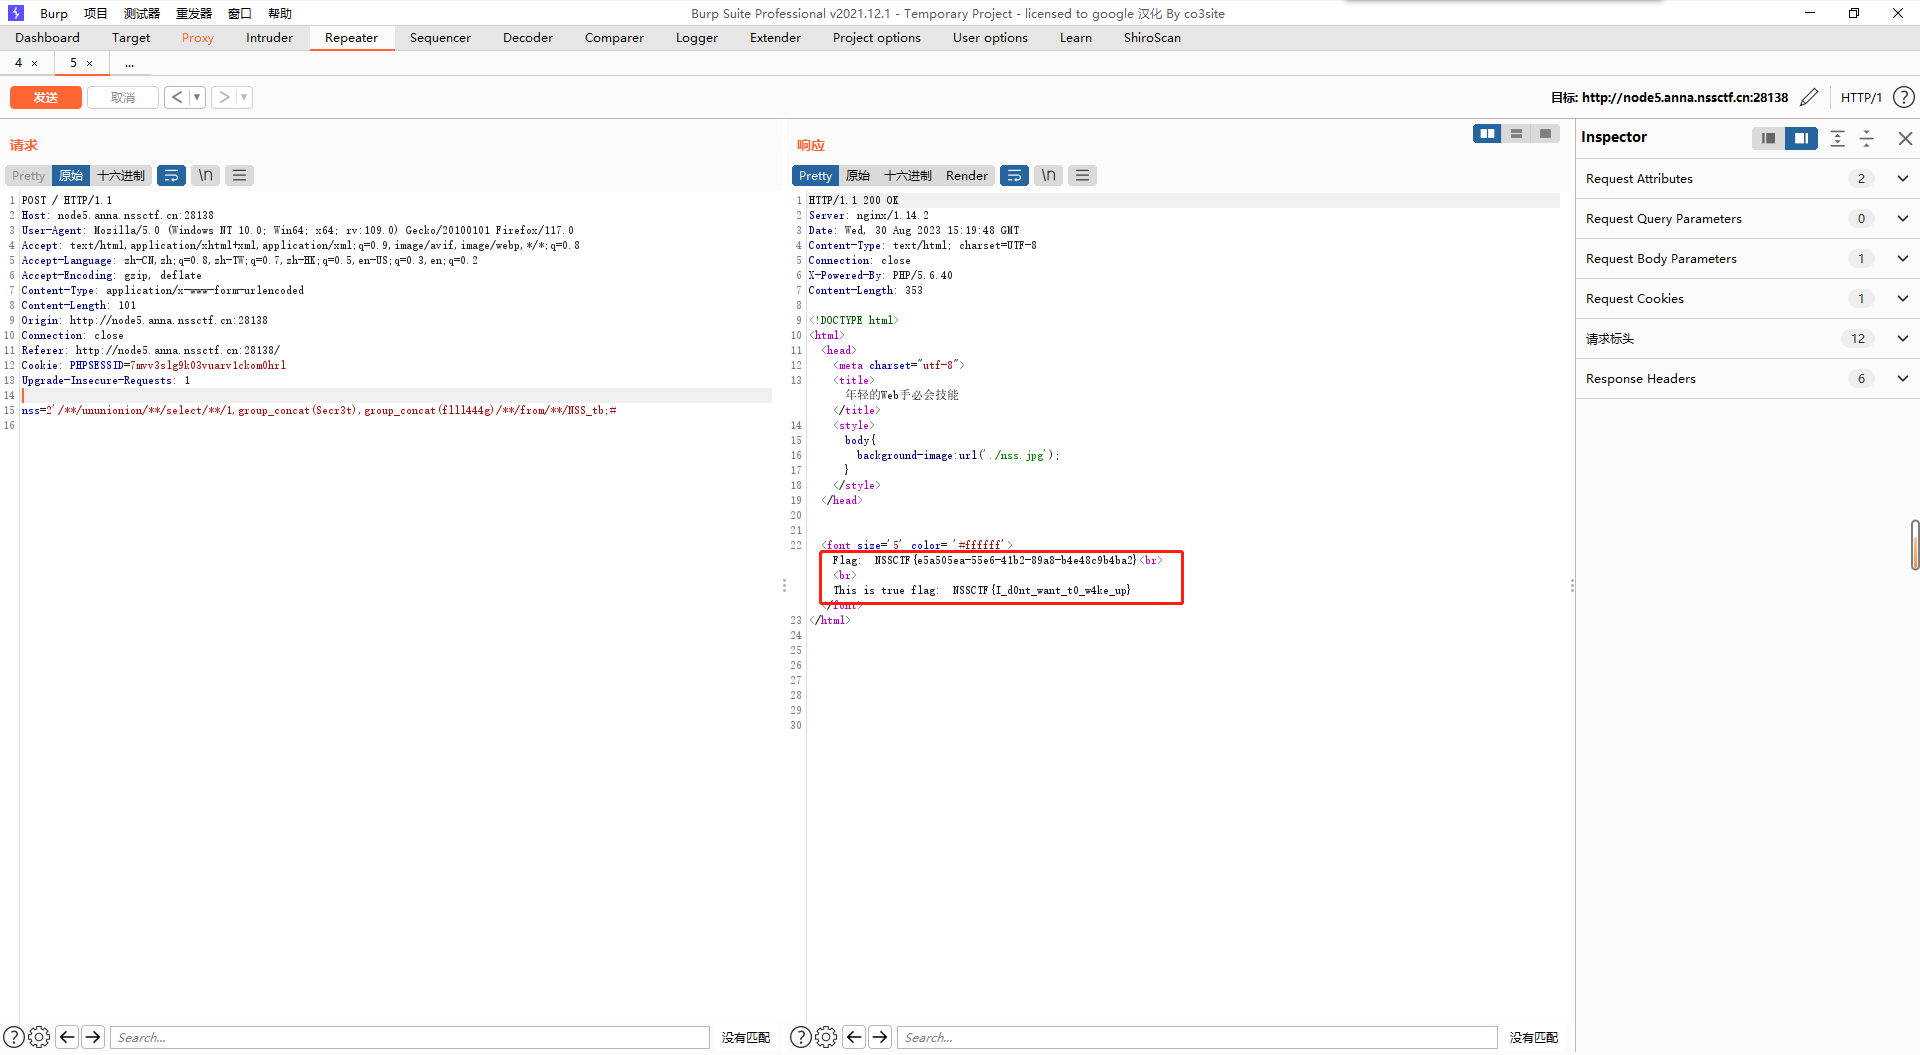This screenshot has width=1920, height=1055.
Task: Toggle \n non-printable chars in request pane
Action: pos(205,176)
